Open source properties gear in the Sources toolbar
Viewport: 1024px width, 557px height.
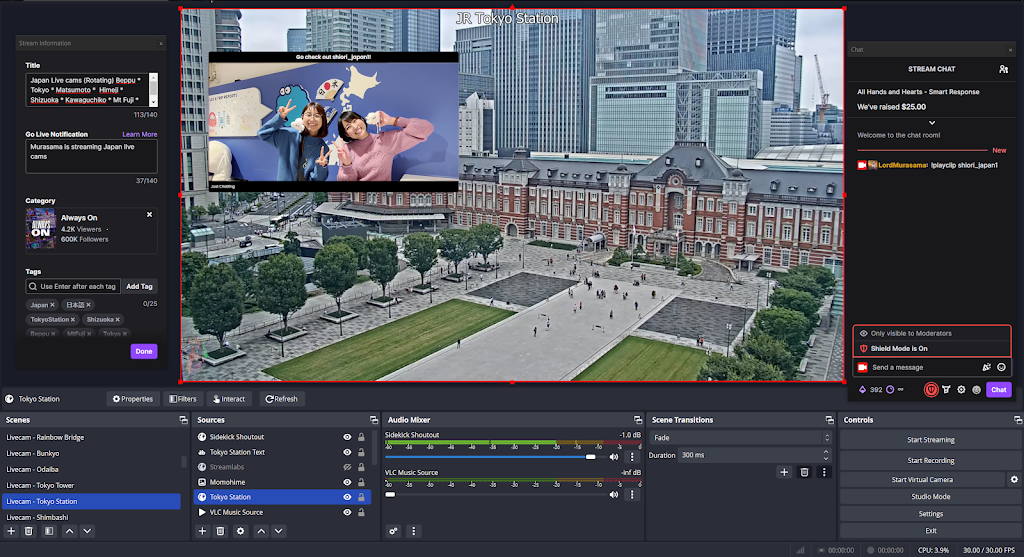(240, 531)
